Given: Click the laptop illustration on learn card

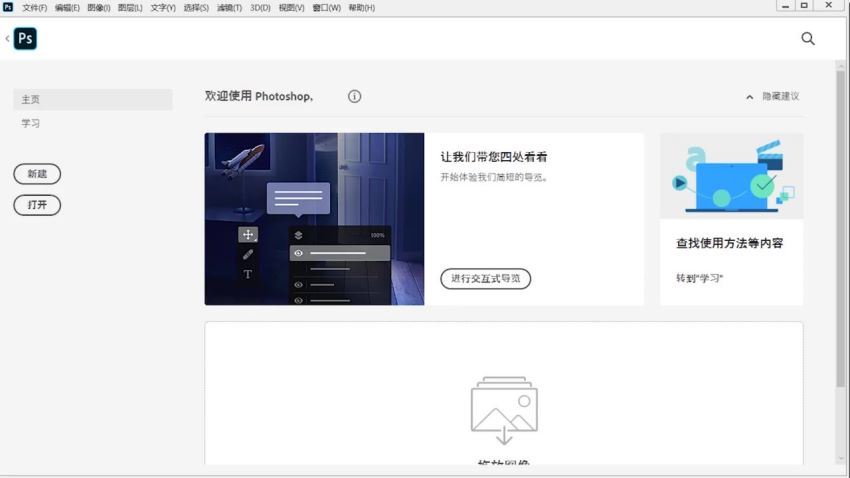Looking at the screenshot, I should coord(732,176).
